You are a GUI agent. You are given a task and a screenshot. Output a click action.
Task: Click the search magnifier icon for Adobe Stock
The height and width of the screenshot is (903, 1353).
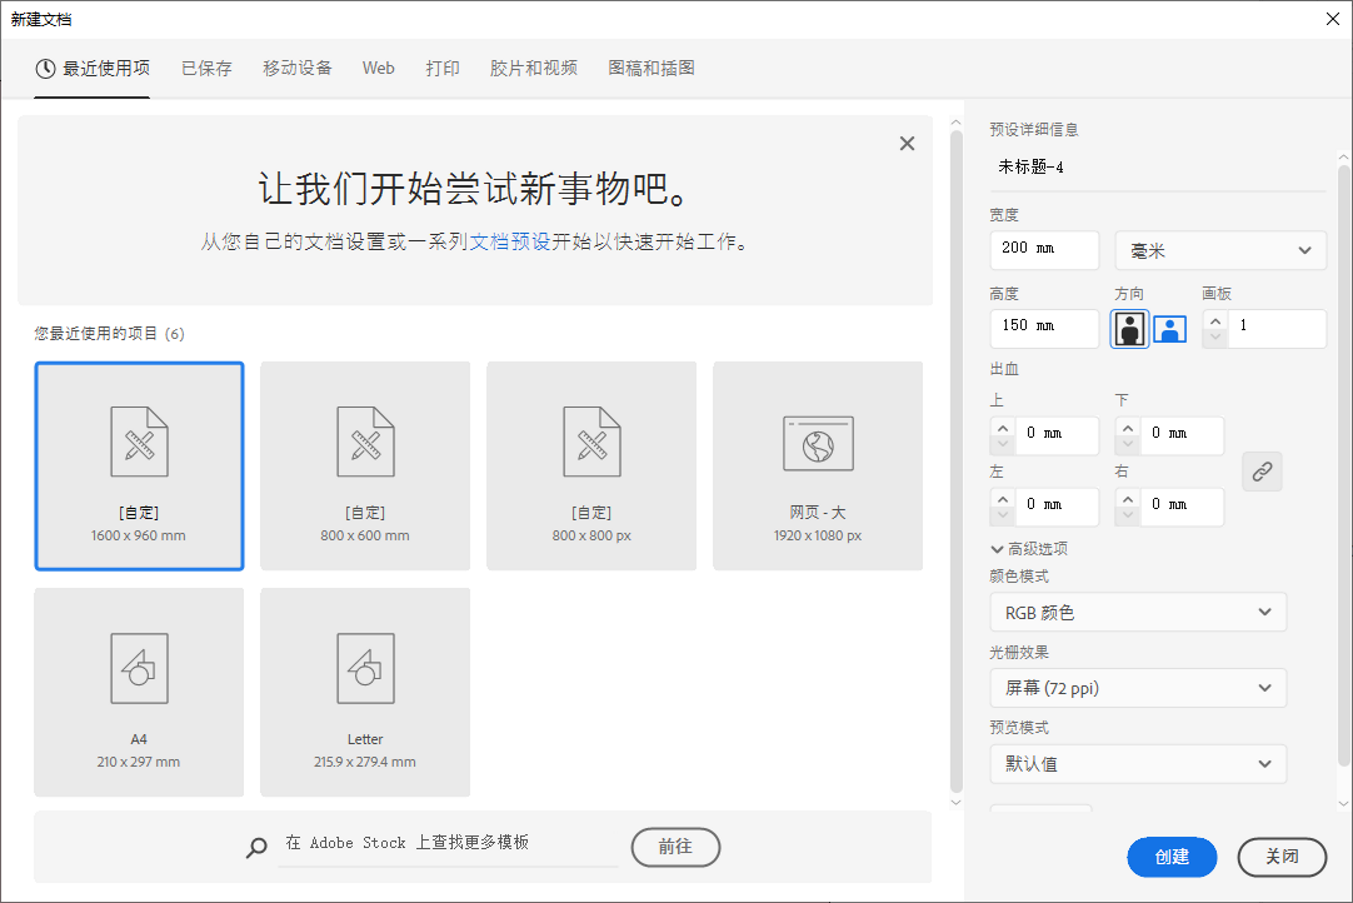pyautogui.click(x=257, y=847)
